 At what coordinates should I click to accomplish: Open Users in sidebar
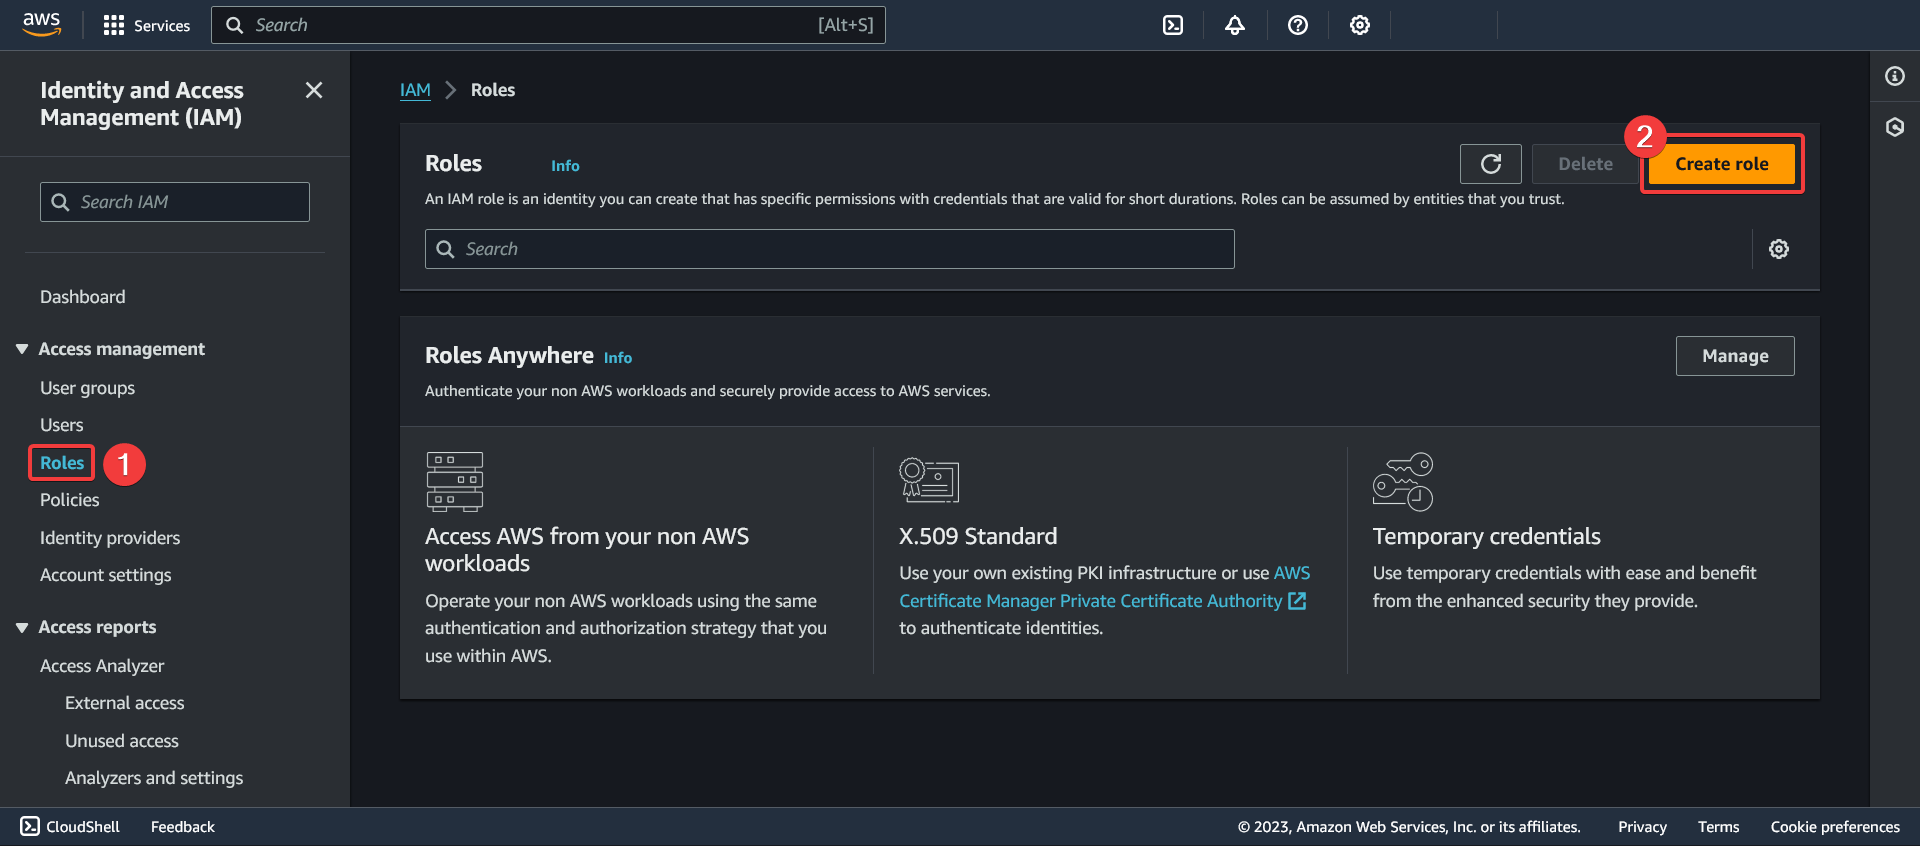click(62, 425)
